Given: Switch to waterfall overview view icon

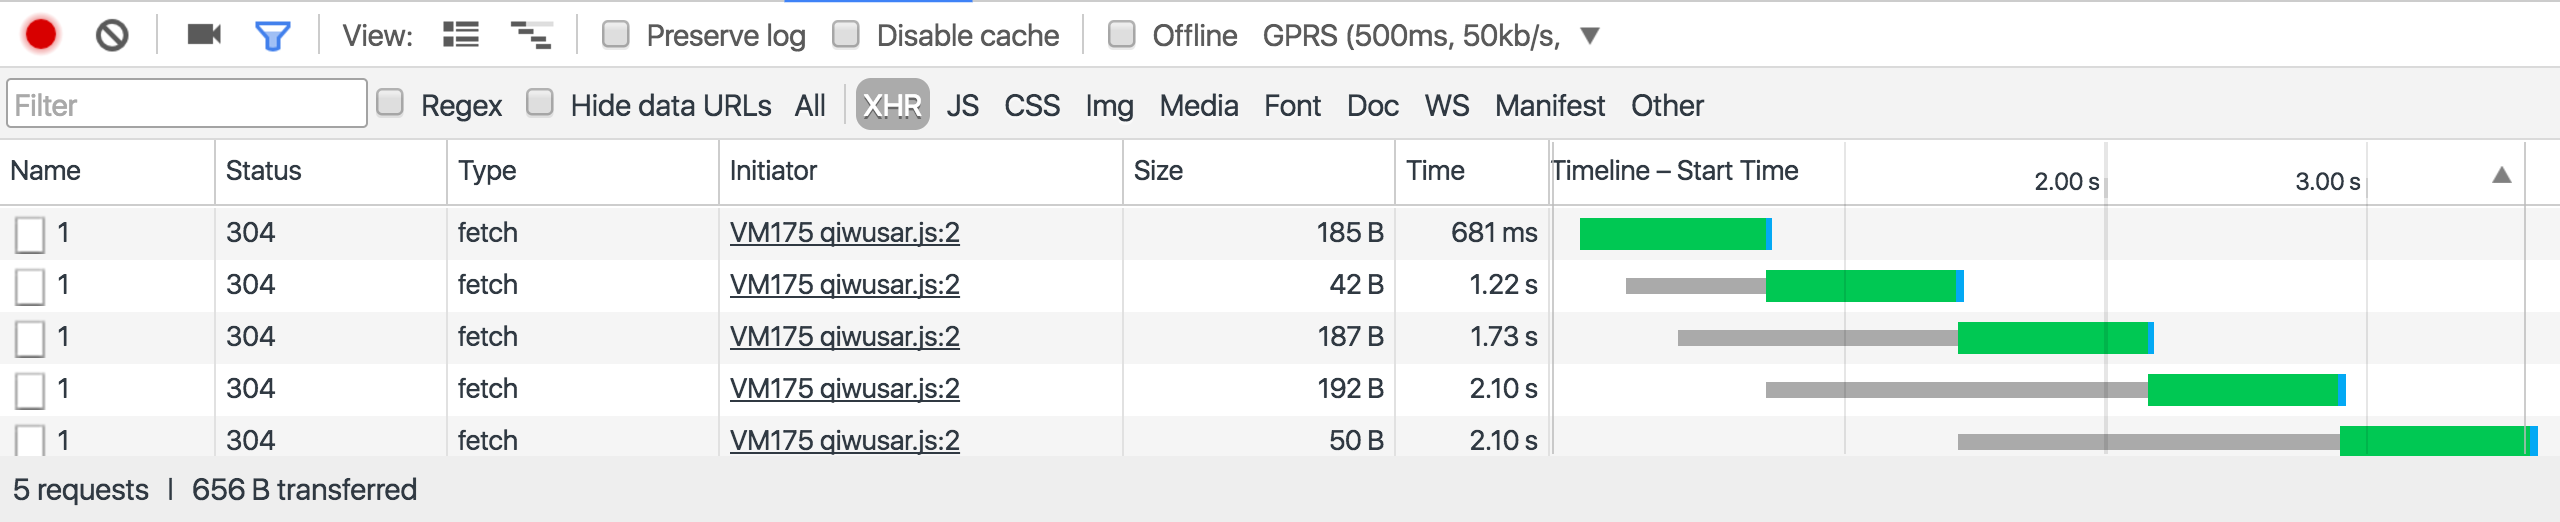Looking at the screenshot, I should [x=530, y=36].
